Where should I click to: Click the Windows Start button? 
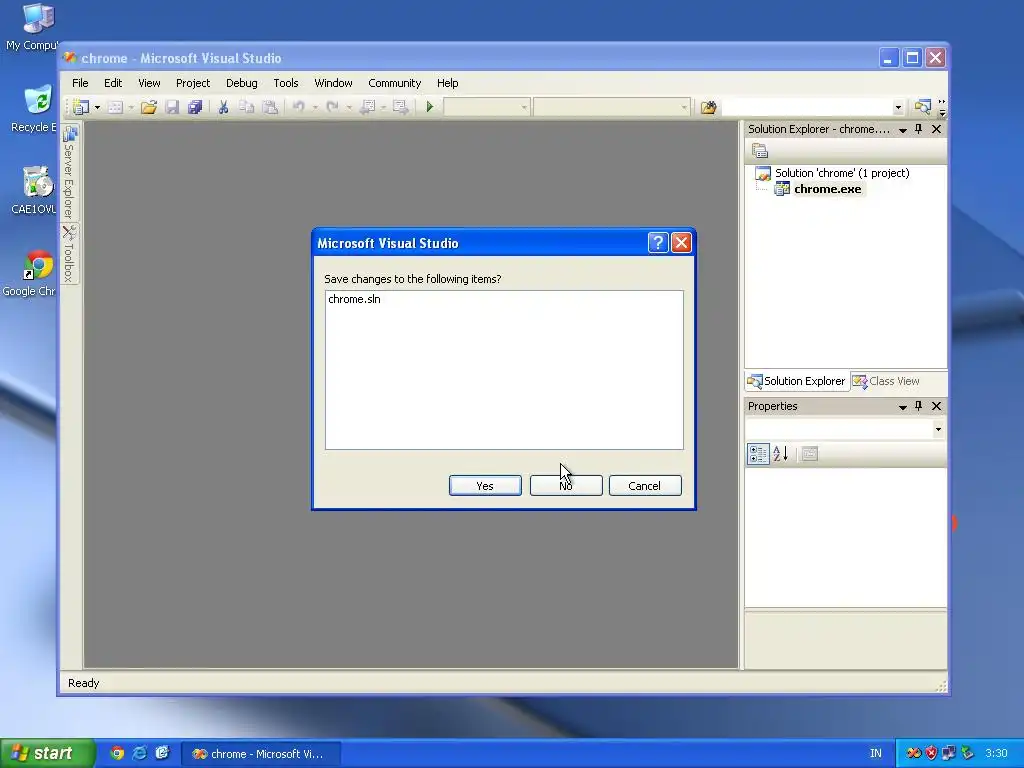(47, 754)
